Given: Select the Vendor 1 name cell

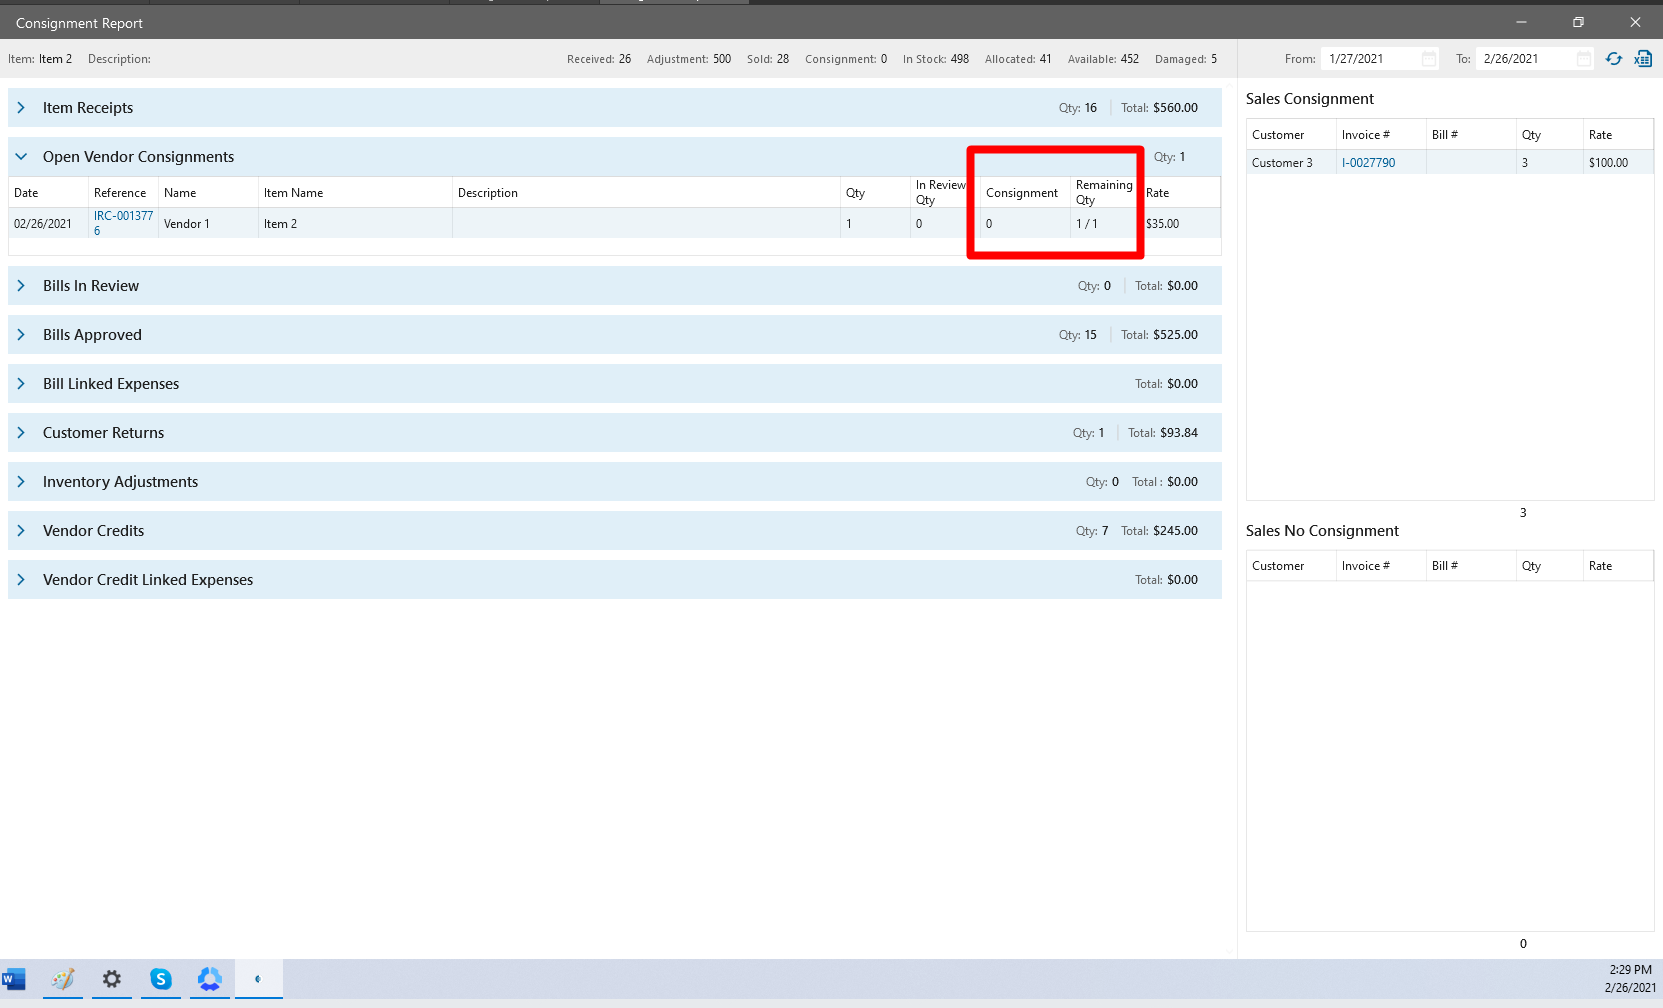Looking at the screenshot, I should (x=208, y=224).
